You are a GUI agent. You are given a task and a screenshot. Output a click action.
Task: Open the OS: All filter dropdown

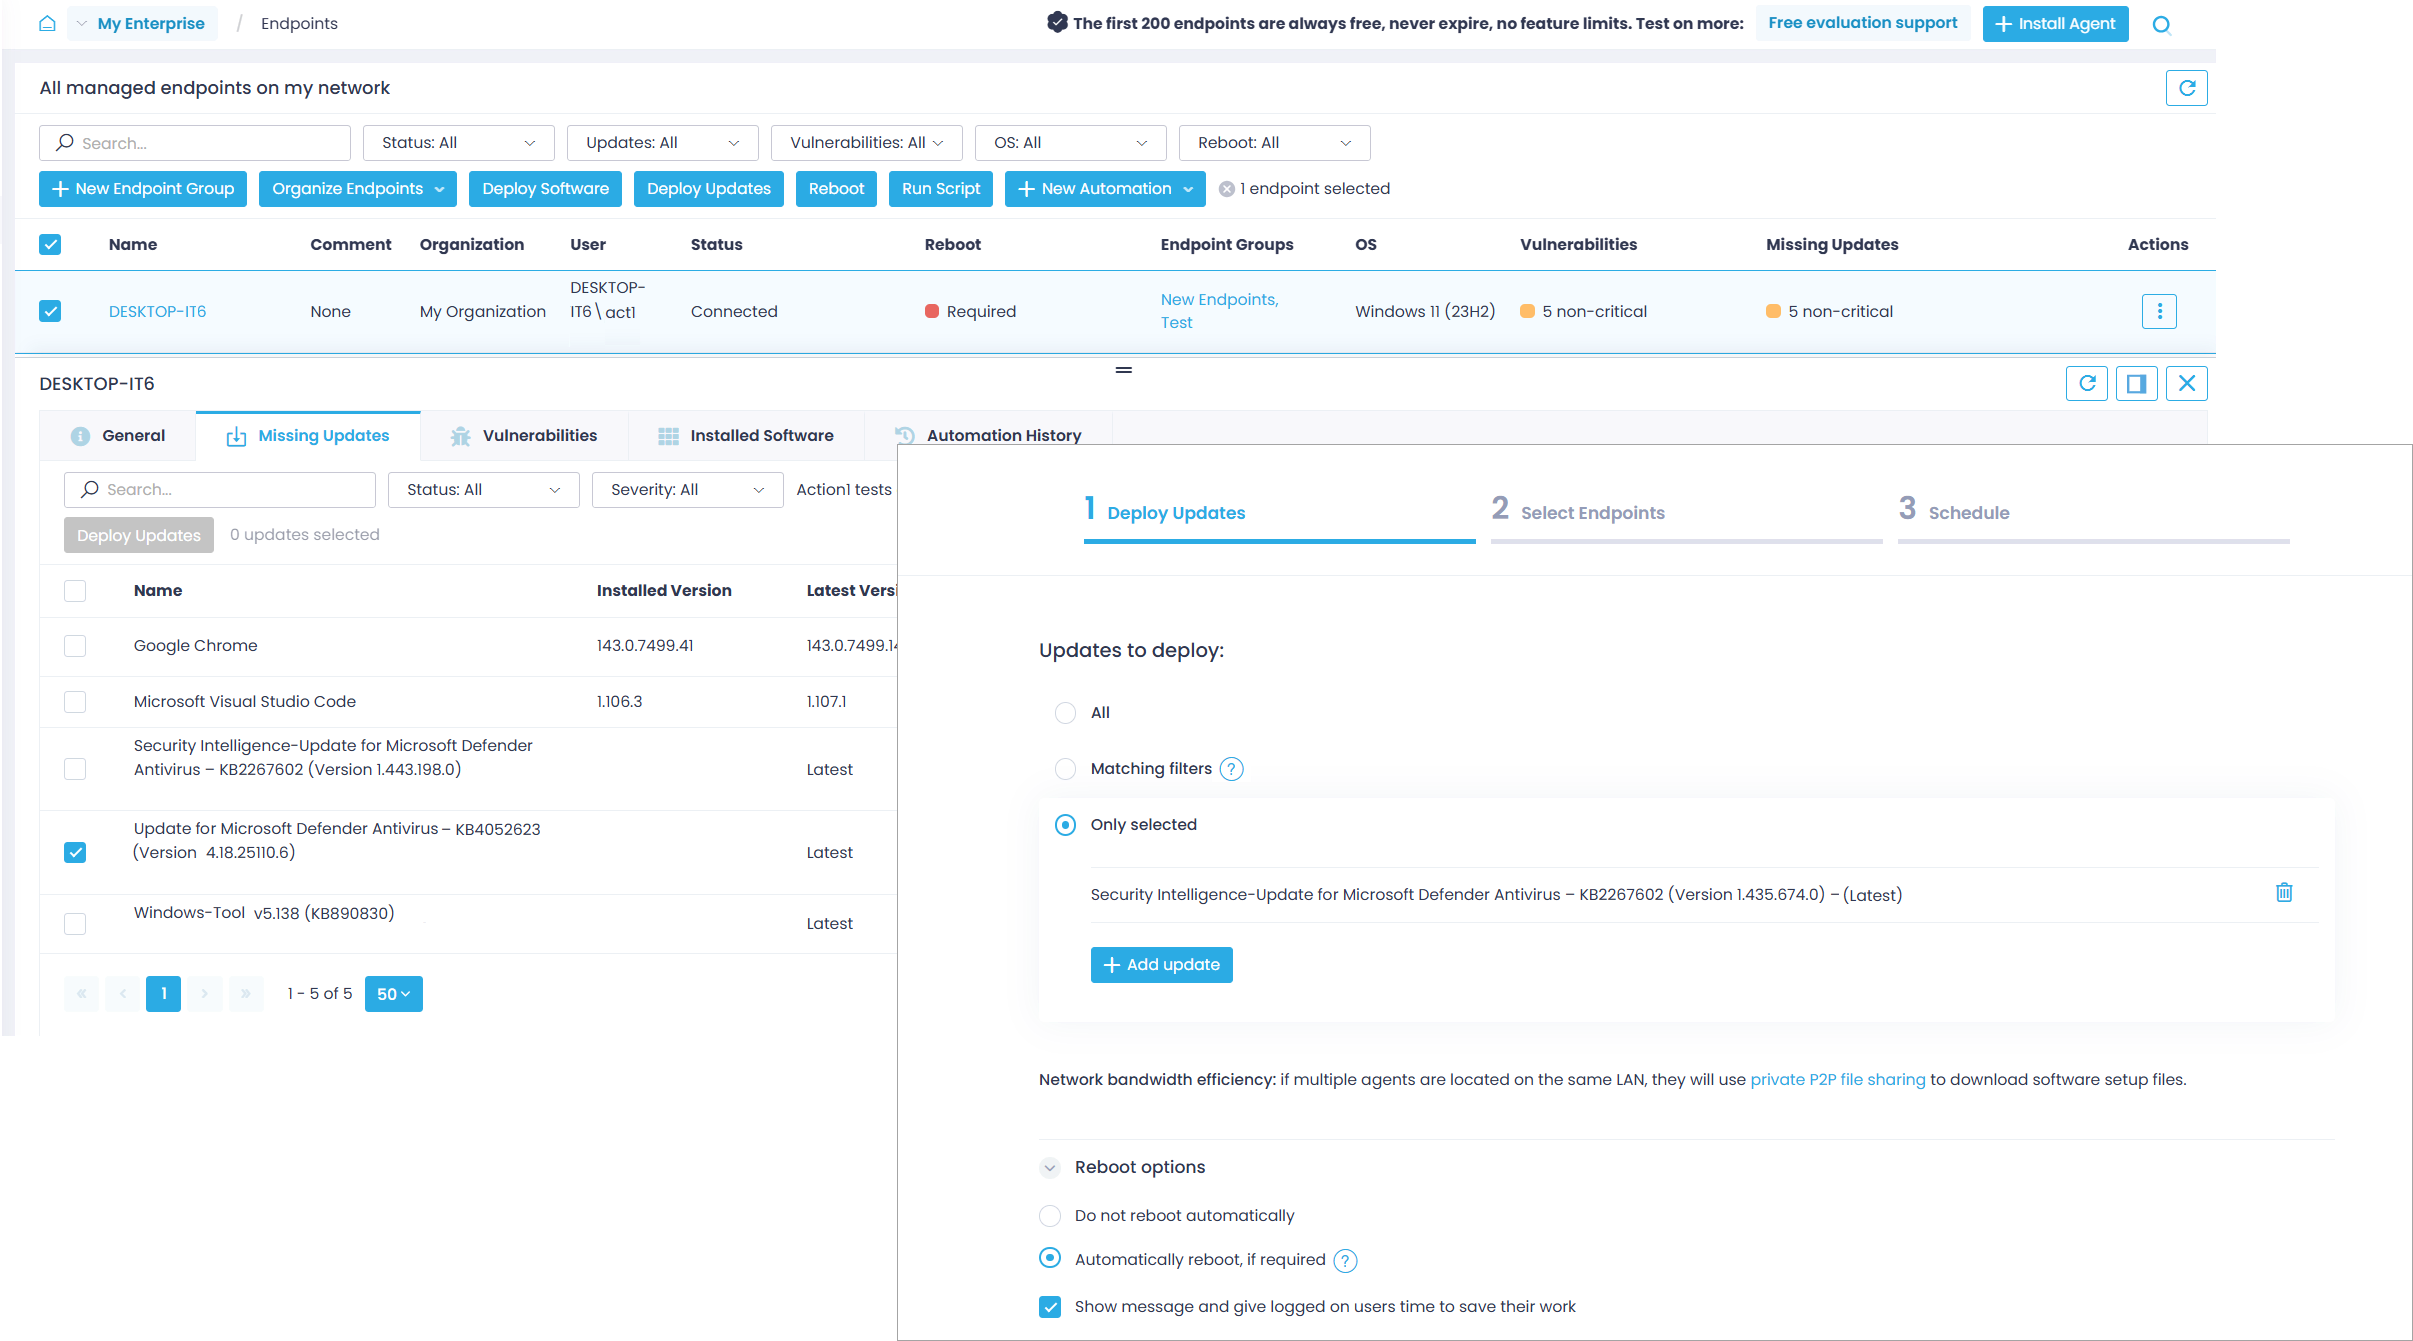(1069, 142)
